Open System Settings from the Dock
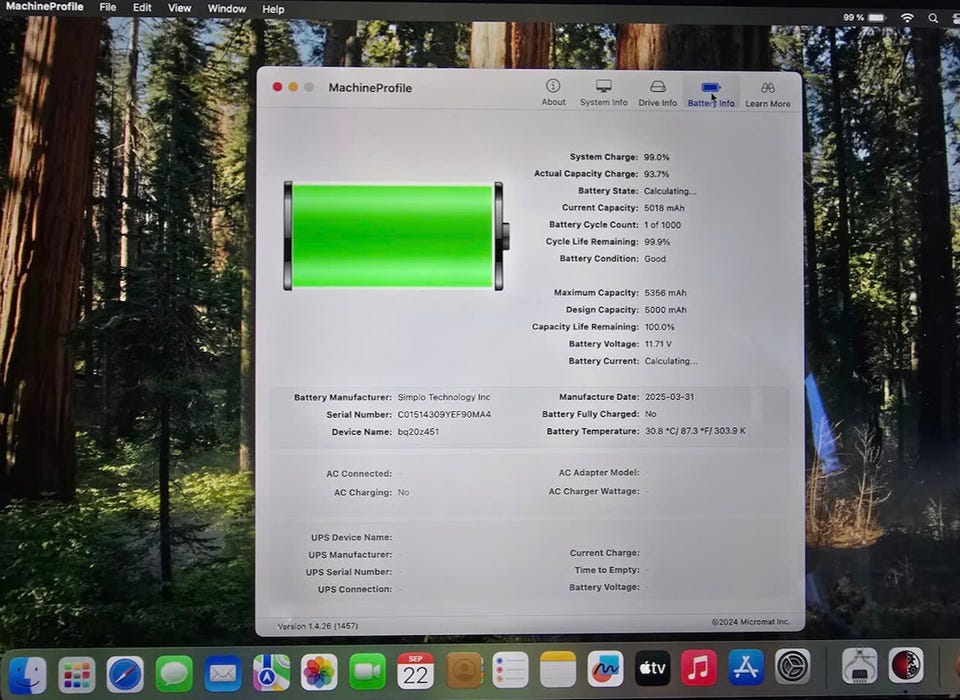The height and width of the screenshot is (700, 960). point(792,667)
